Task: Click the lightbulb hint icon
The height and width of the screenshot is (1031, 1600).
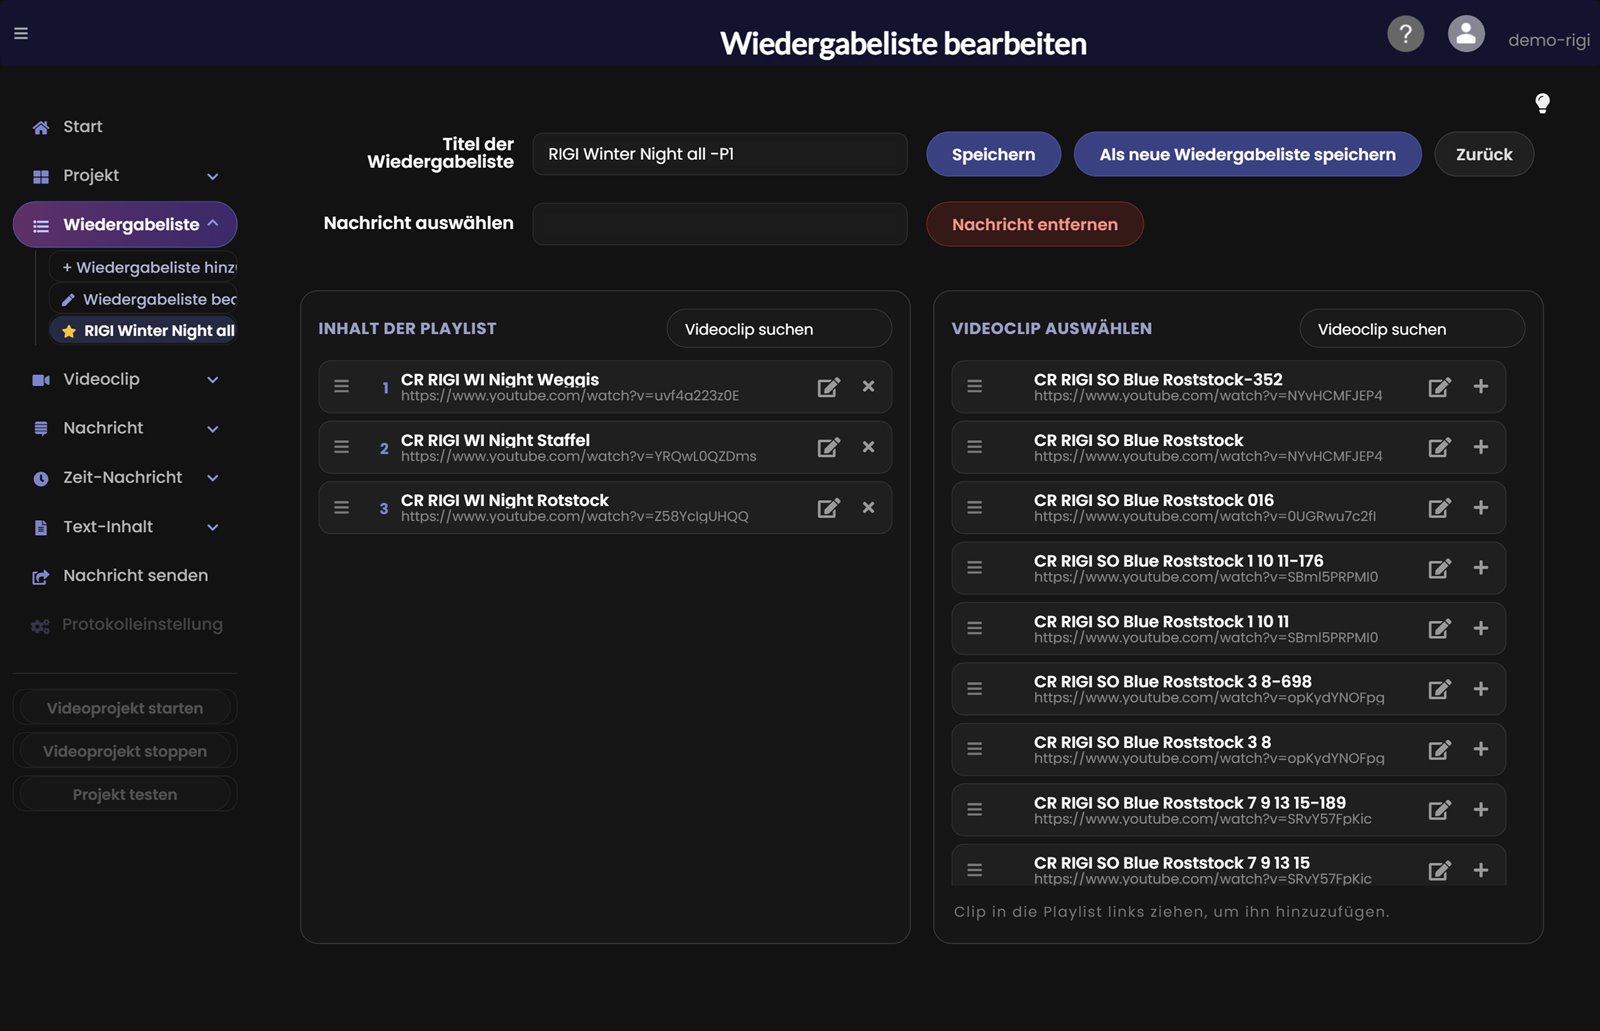Action: 1542,103
